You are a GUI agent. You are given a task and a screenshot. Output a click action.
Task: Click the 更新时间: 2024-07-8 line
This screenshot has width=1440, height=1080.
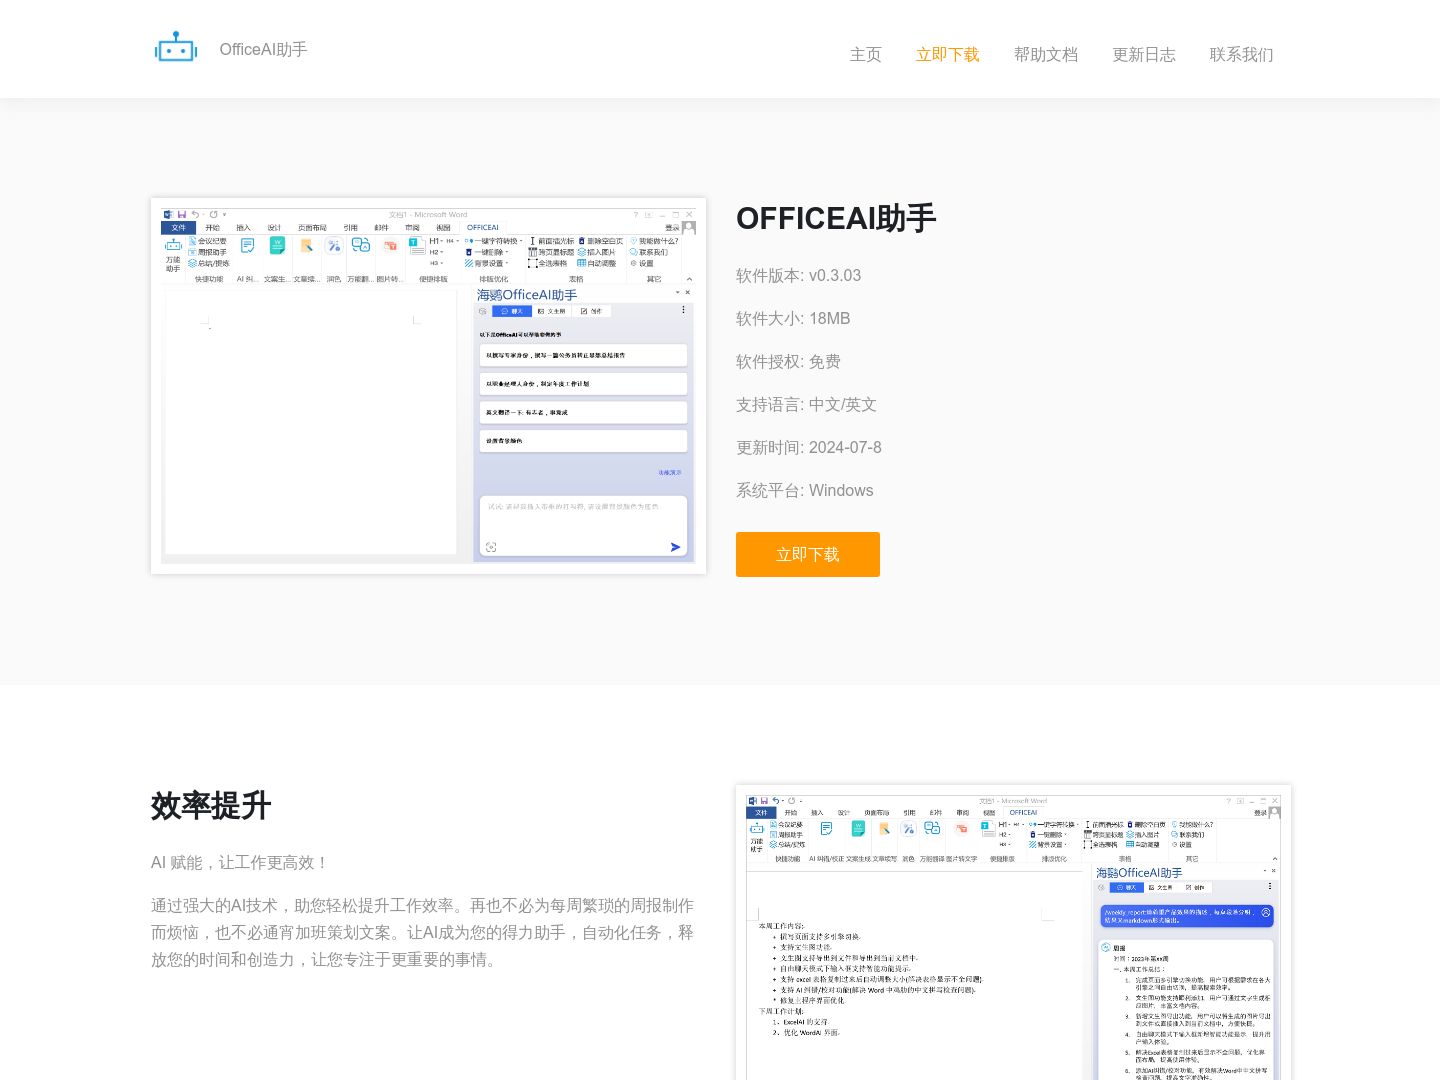tap(809, 447)
